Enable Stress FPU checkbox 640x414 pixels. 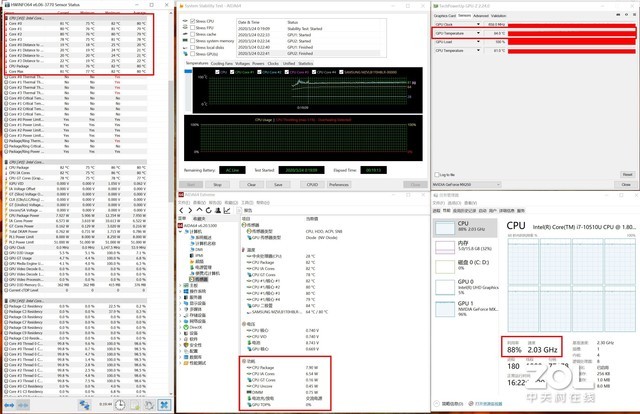coord(193,28)
